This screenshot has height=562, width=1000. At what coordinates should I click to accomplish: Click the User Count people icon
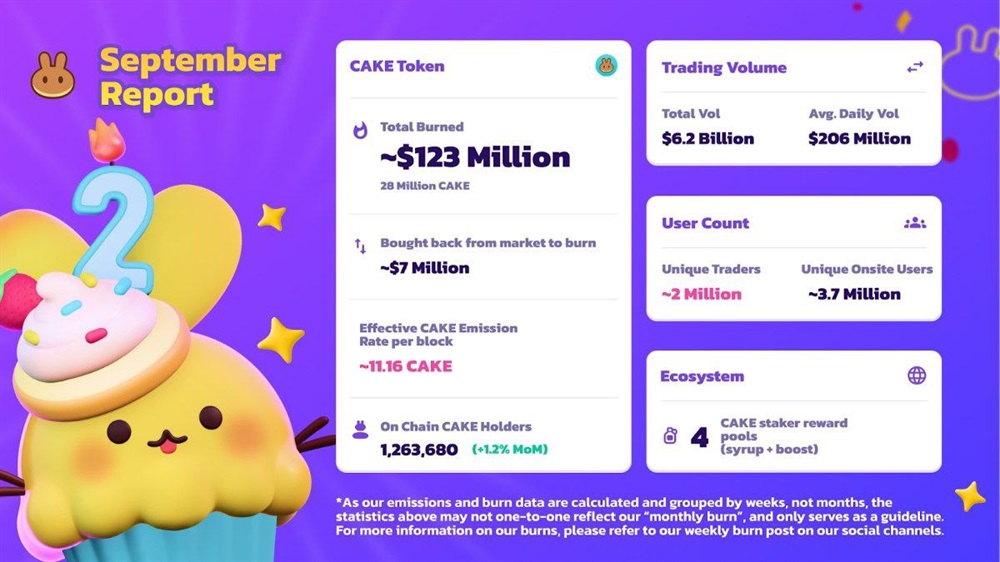pyautogui.click(x=915, y=223)
